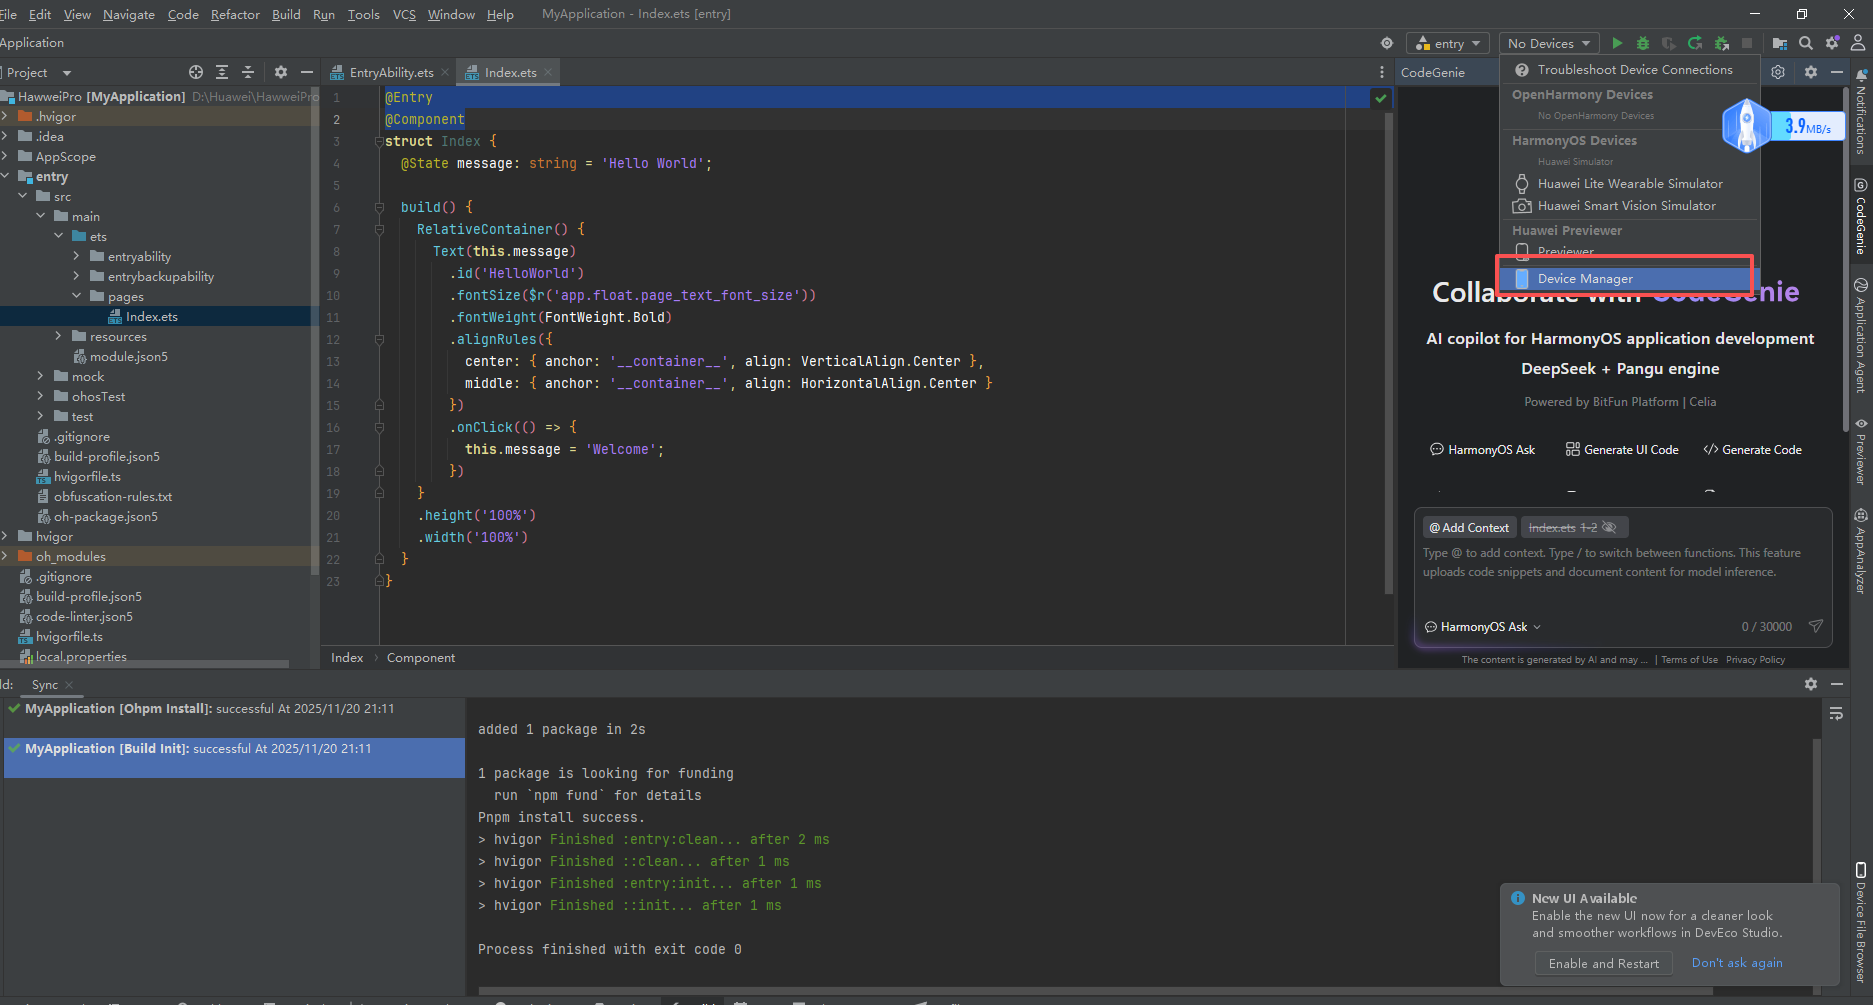Viewport: 1873px width, 1005px height.
Task: Open Project Structure folder icon in toolbar
Action: 1780,43
